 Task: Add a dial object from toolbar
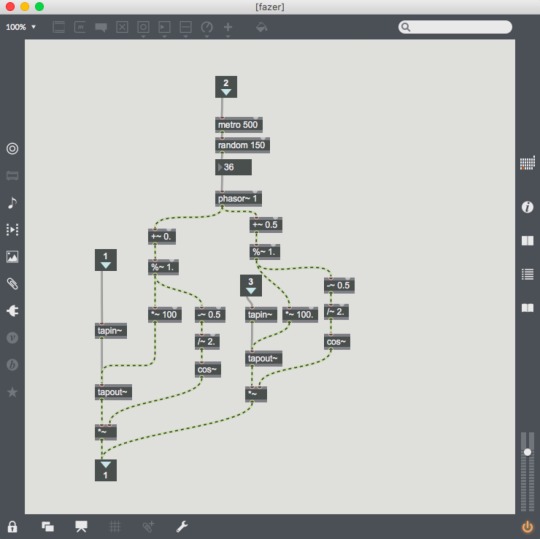(x=207, y=27)
